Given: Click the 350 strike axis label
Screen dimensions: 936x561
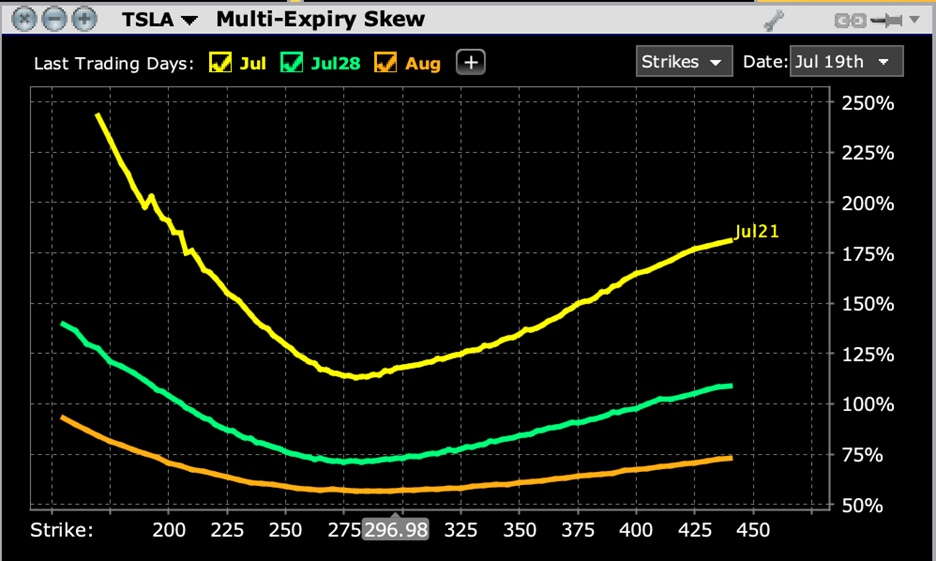Looking at the screenshot, I should pyautogui.click(x=519, y=530).
